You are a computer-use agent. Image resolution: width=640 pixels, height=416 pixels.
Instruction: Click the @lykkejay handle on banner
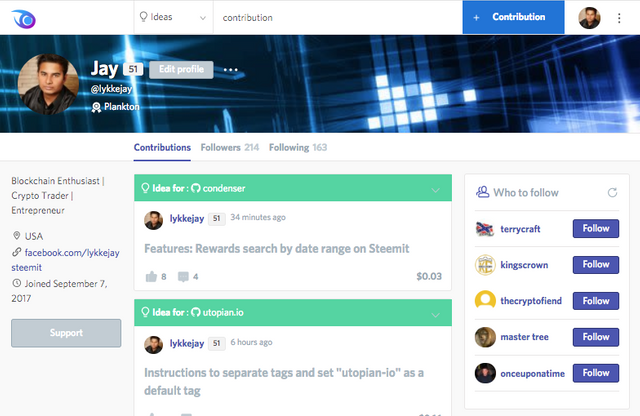[x=111, y=89]
